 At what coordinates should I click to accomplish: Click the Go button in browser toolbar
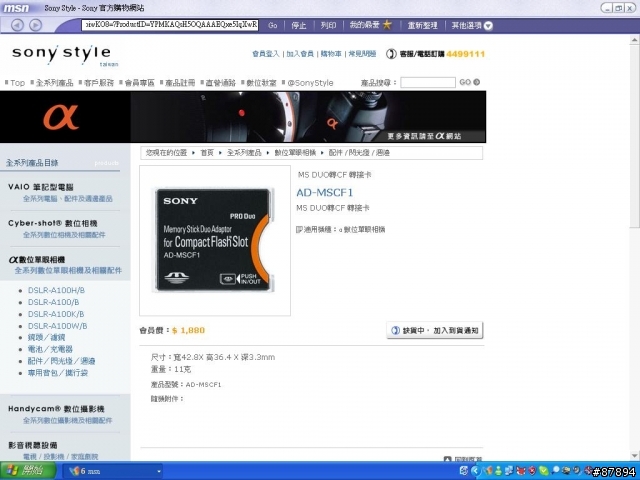pyautogui.click(x=273, y=25)
